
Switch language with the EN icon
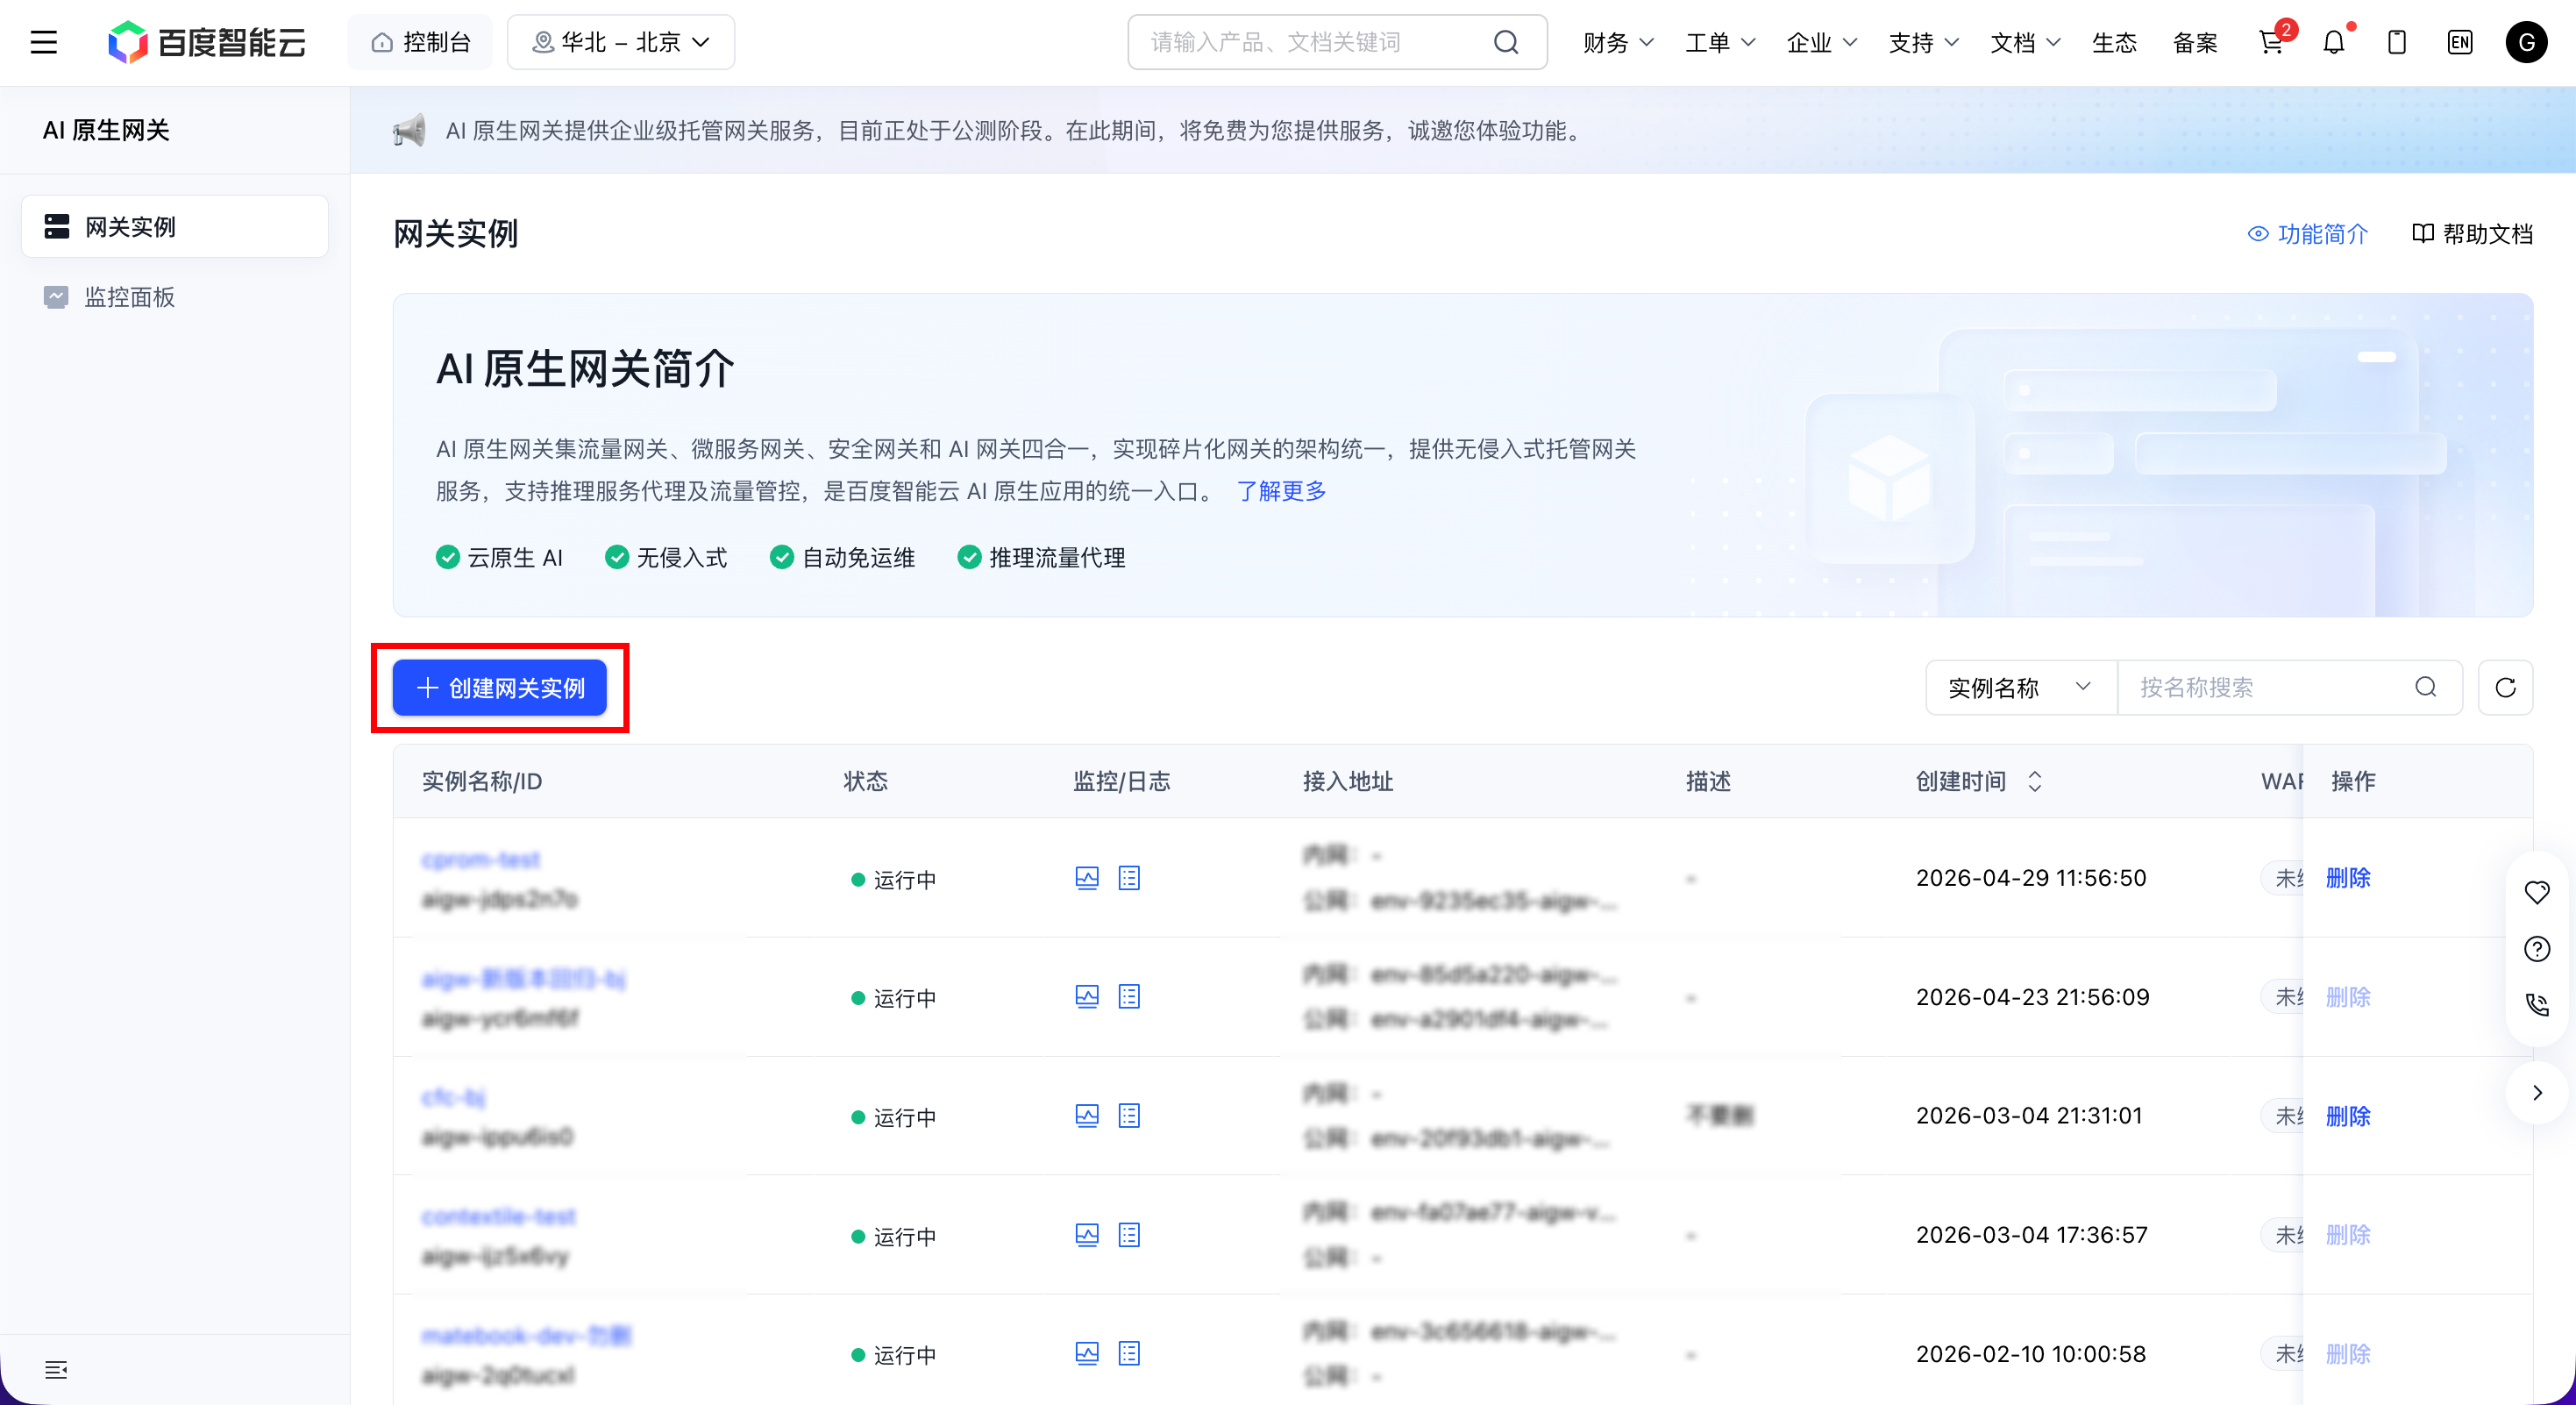click(x=2460, y=42)
